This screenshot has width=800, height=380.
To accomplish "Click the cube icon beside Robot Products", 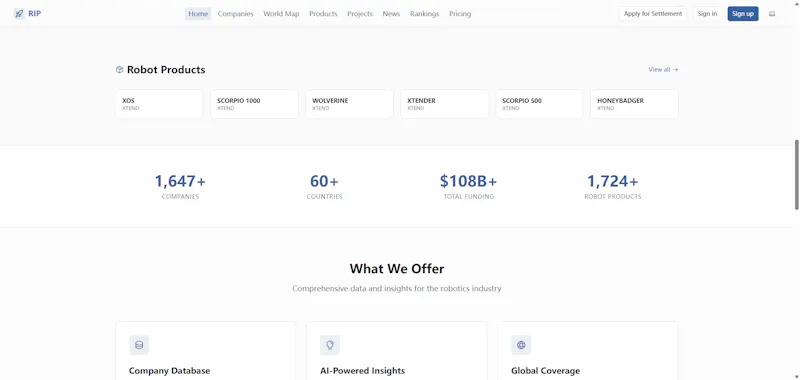I will 119,70.
